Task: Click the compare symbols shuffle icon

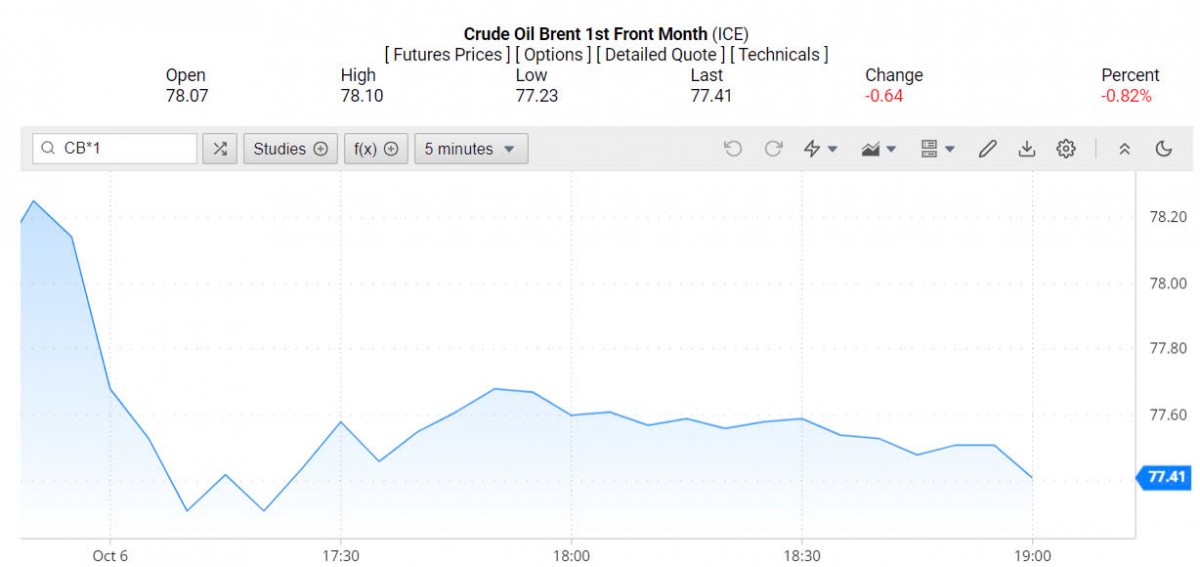Action: point(220,149)
